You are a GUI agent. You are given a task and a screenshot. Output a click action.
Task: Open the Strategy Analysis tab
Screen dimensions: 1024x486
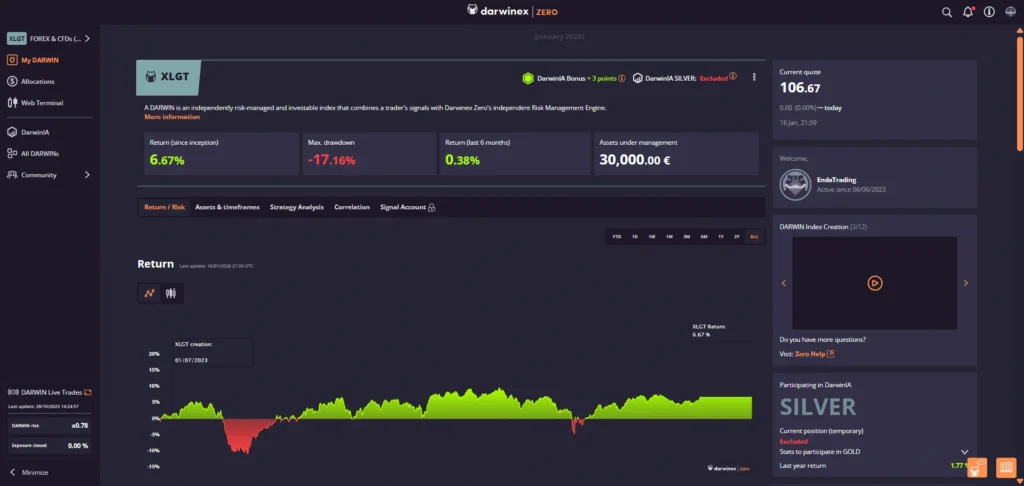(x=296, y=207)
